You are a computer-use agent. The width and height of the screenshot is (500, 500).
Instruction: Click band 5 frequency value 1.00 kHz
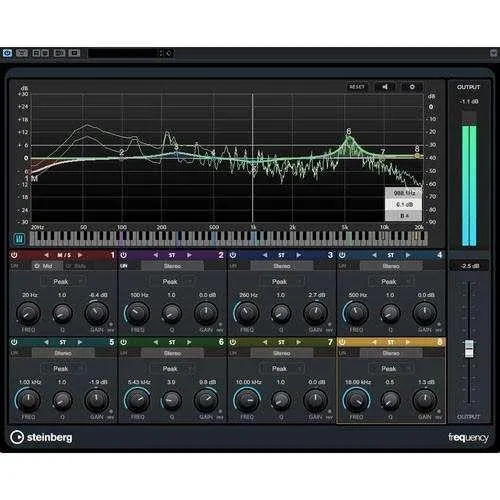click(30, 382)
